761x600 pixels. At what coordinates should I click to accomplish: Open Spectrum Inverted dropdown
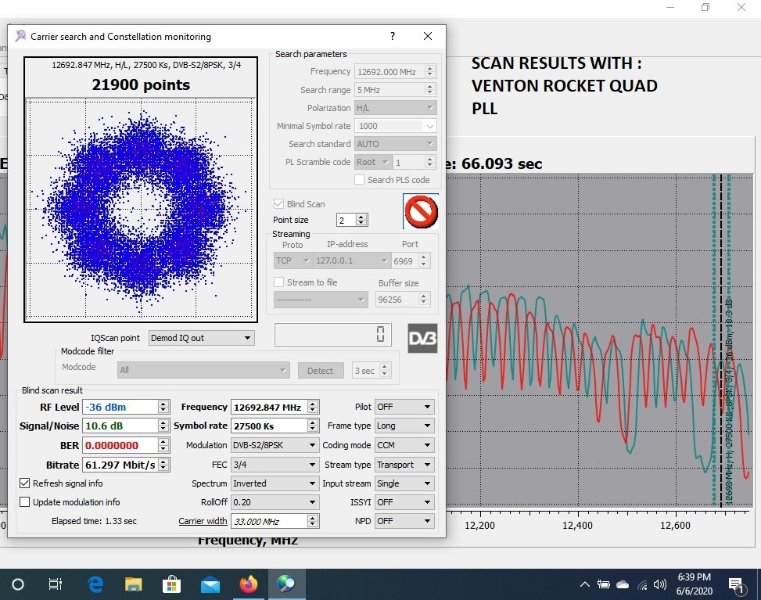pos(275,483)
